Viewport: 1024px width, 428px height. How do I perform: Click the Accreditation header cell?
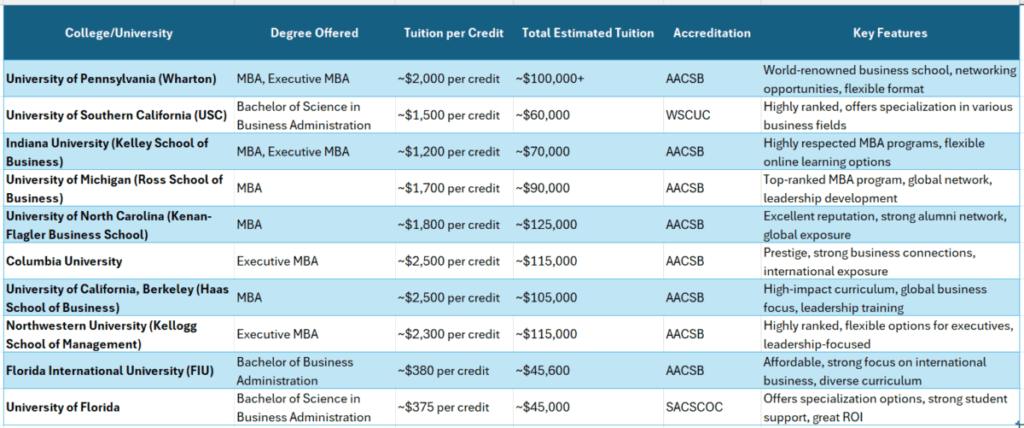[x=712, y=33]
